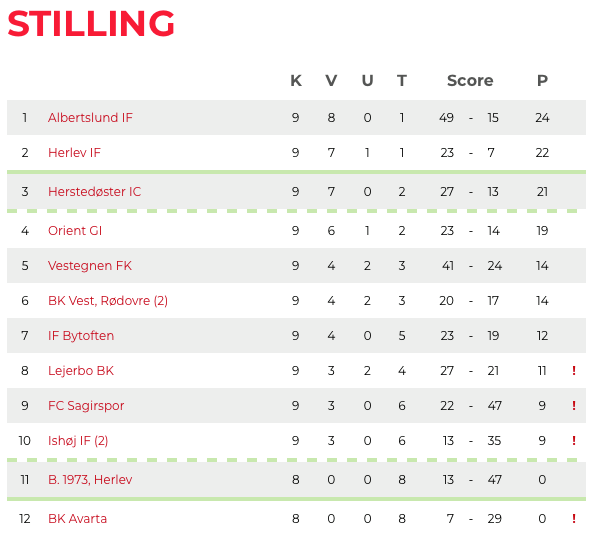
Task: Click the BK Avarta team link
Action: pos(77,518)
